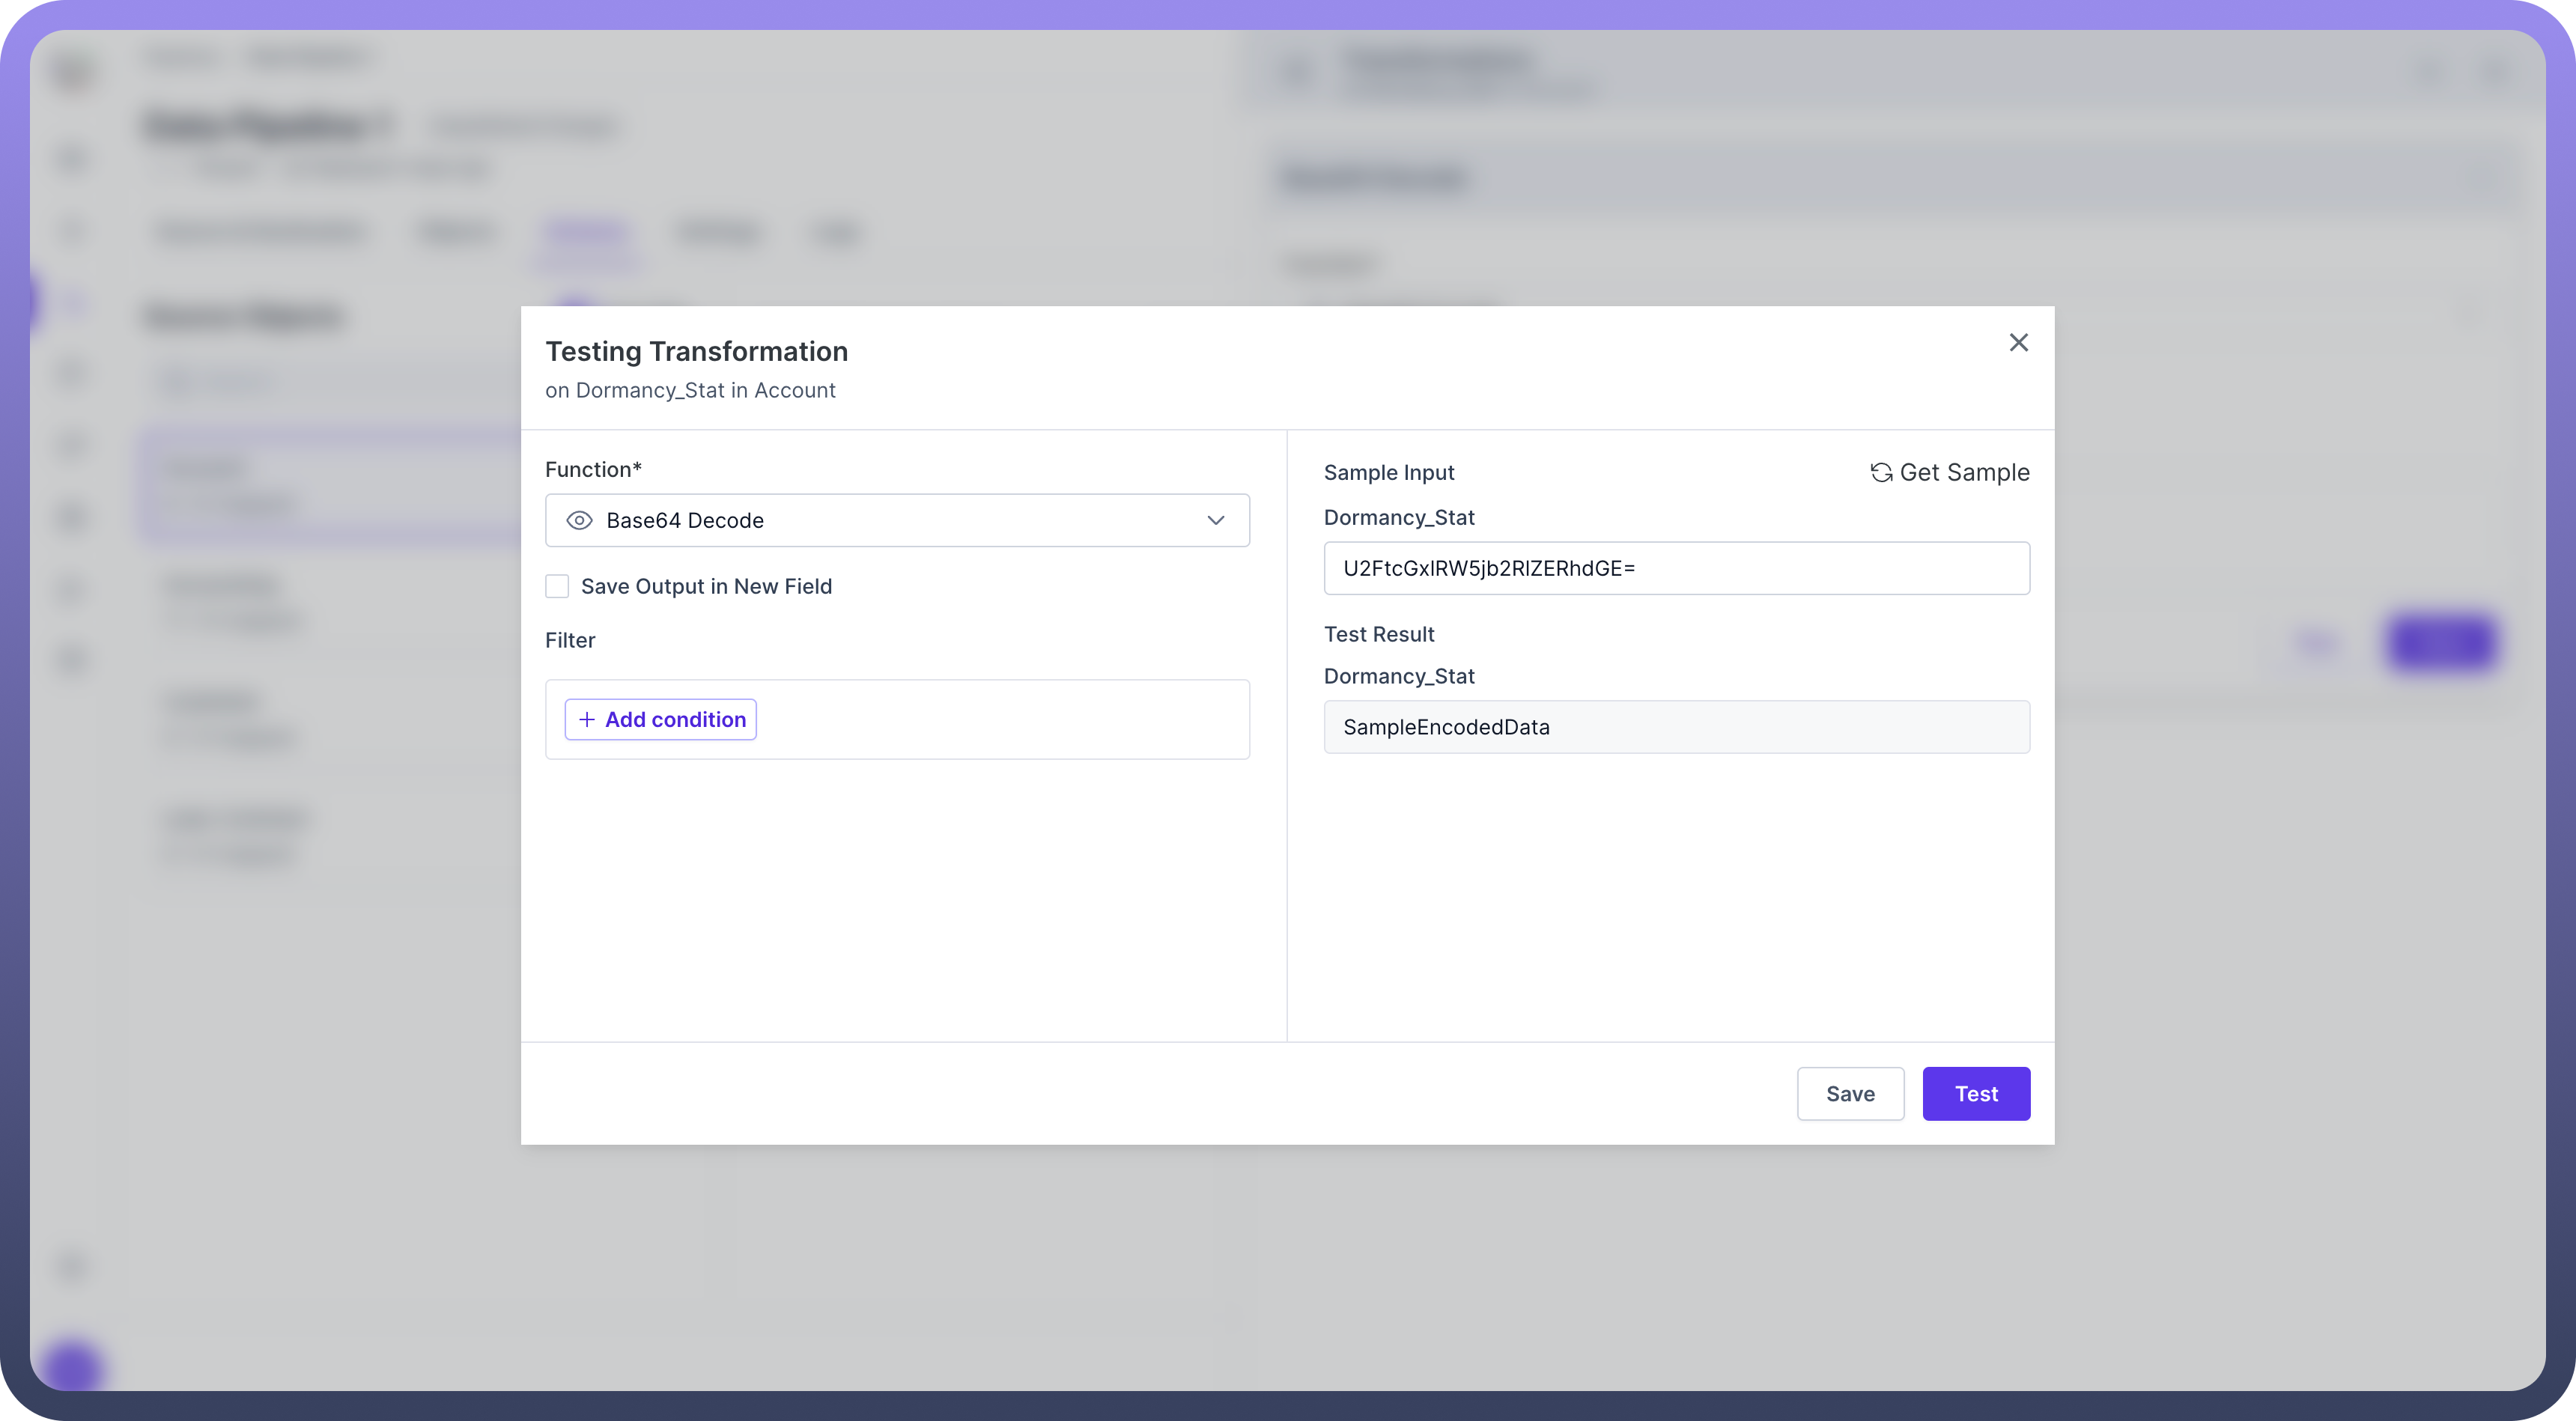Click the Sample Input heading
The image size is (2576, 1421).
tap(1388, 473)
